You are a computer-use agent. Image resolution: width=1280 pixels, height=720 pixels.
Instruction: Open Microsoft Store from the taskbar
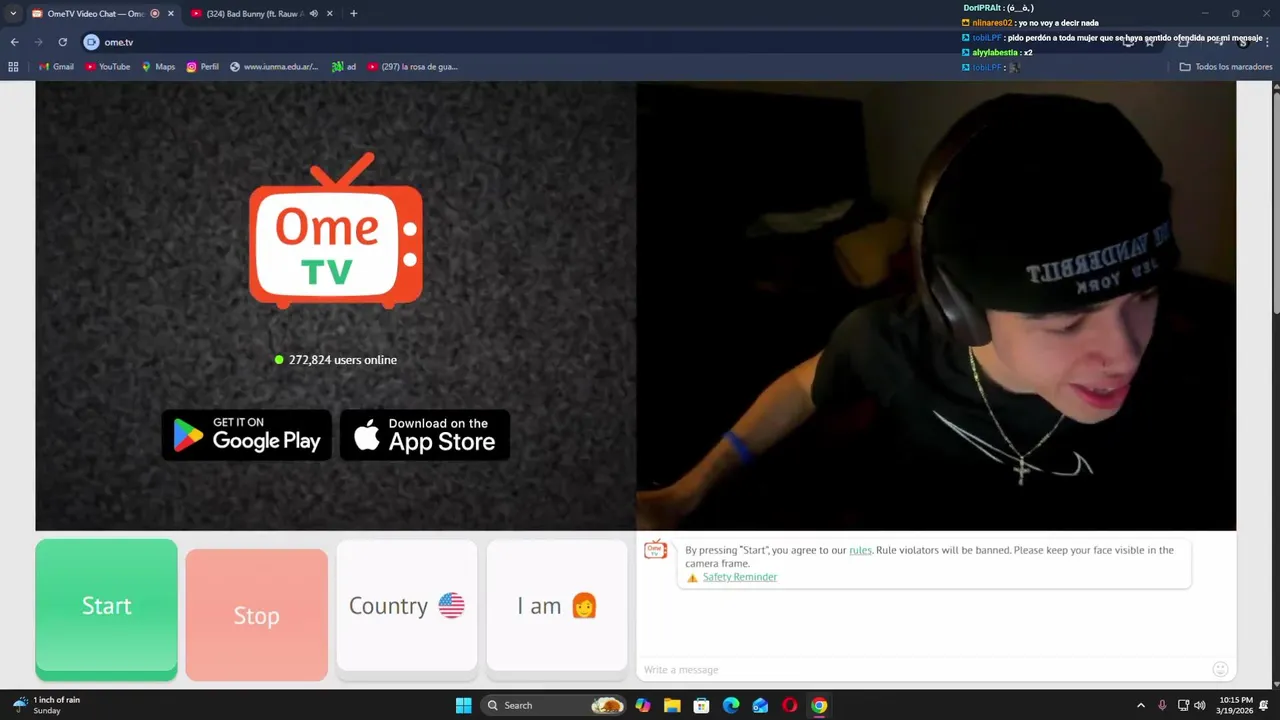pos(702,705)
